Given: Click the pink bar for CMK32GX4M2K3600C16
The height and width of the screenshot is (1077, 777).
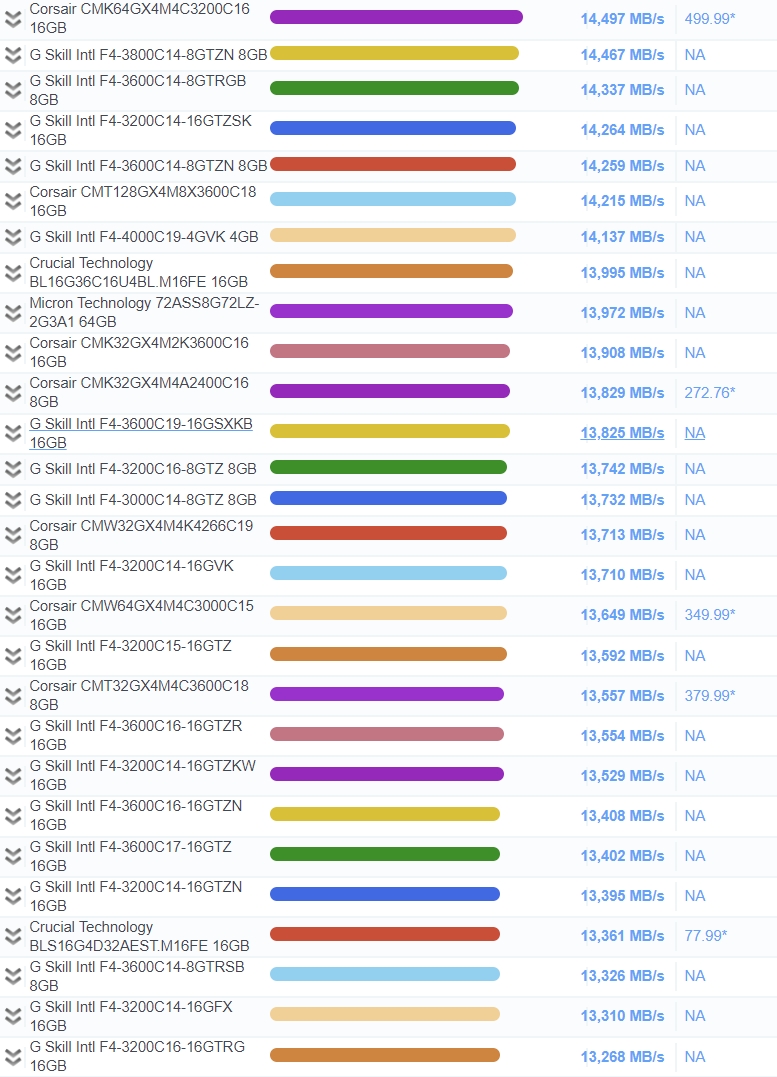Looking at the screenshot, I should click(390, 351).
